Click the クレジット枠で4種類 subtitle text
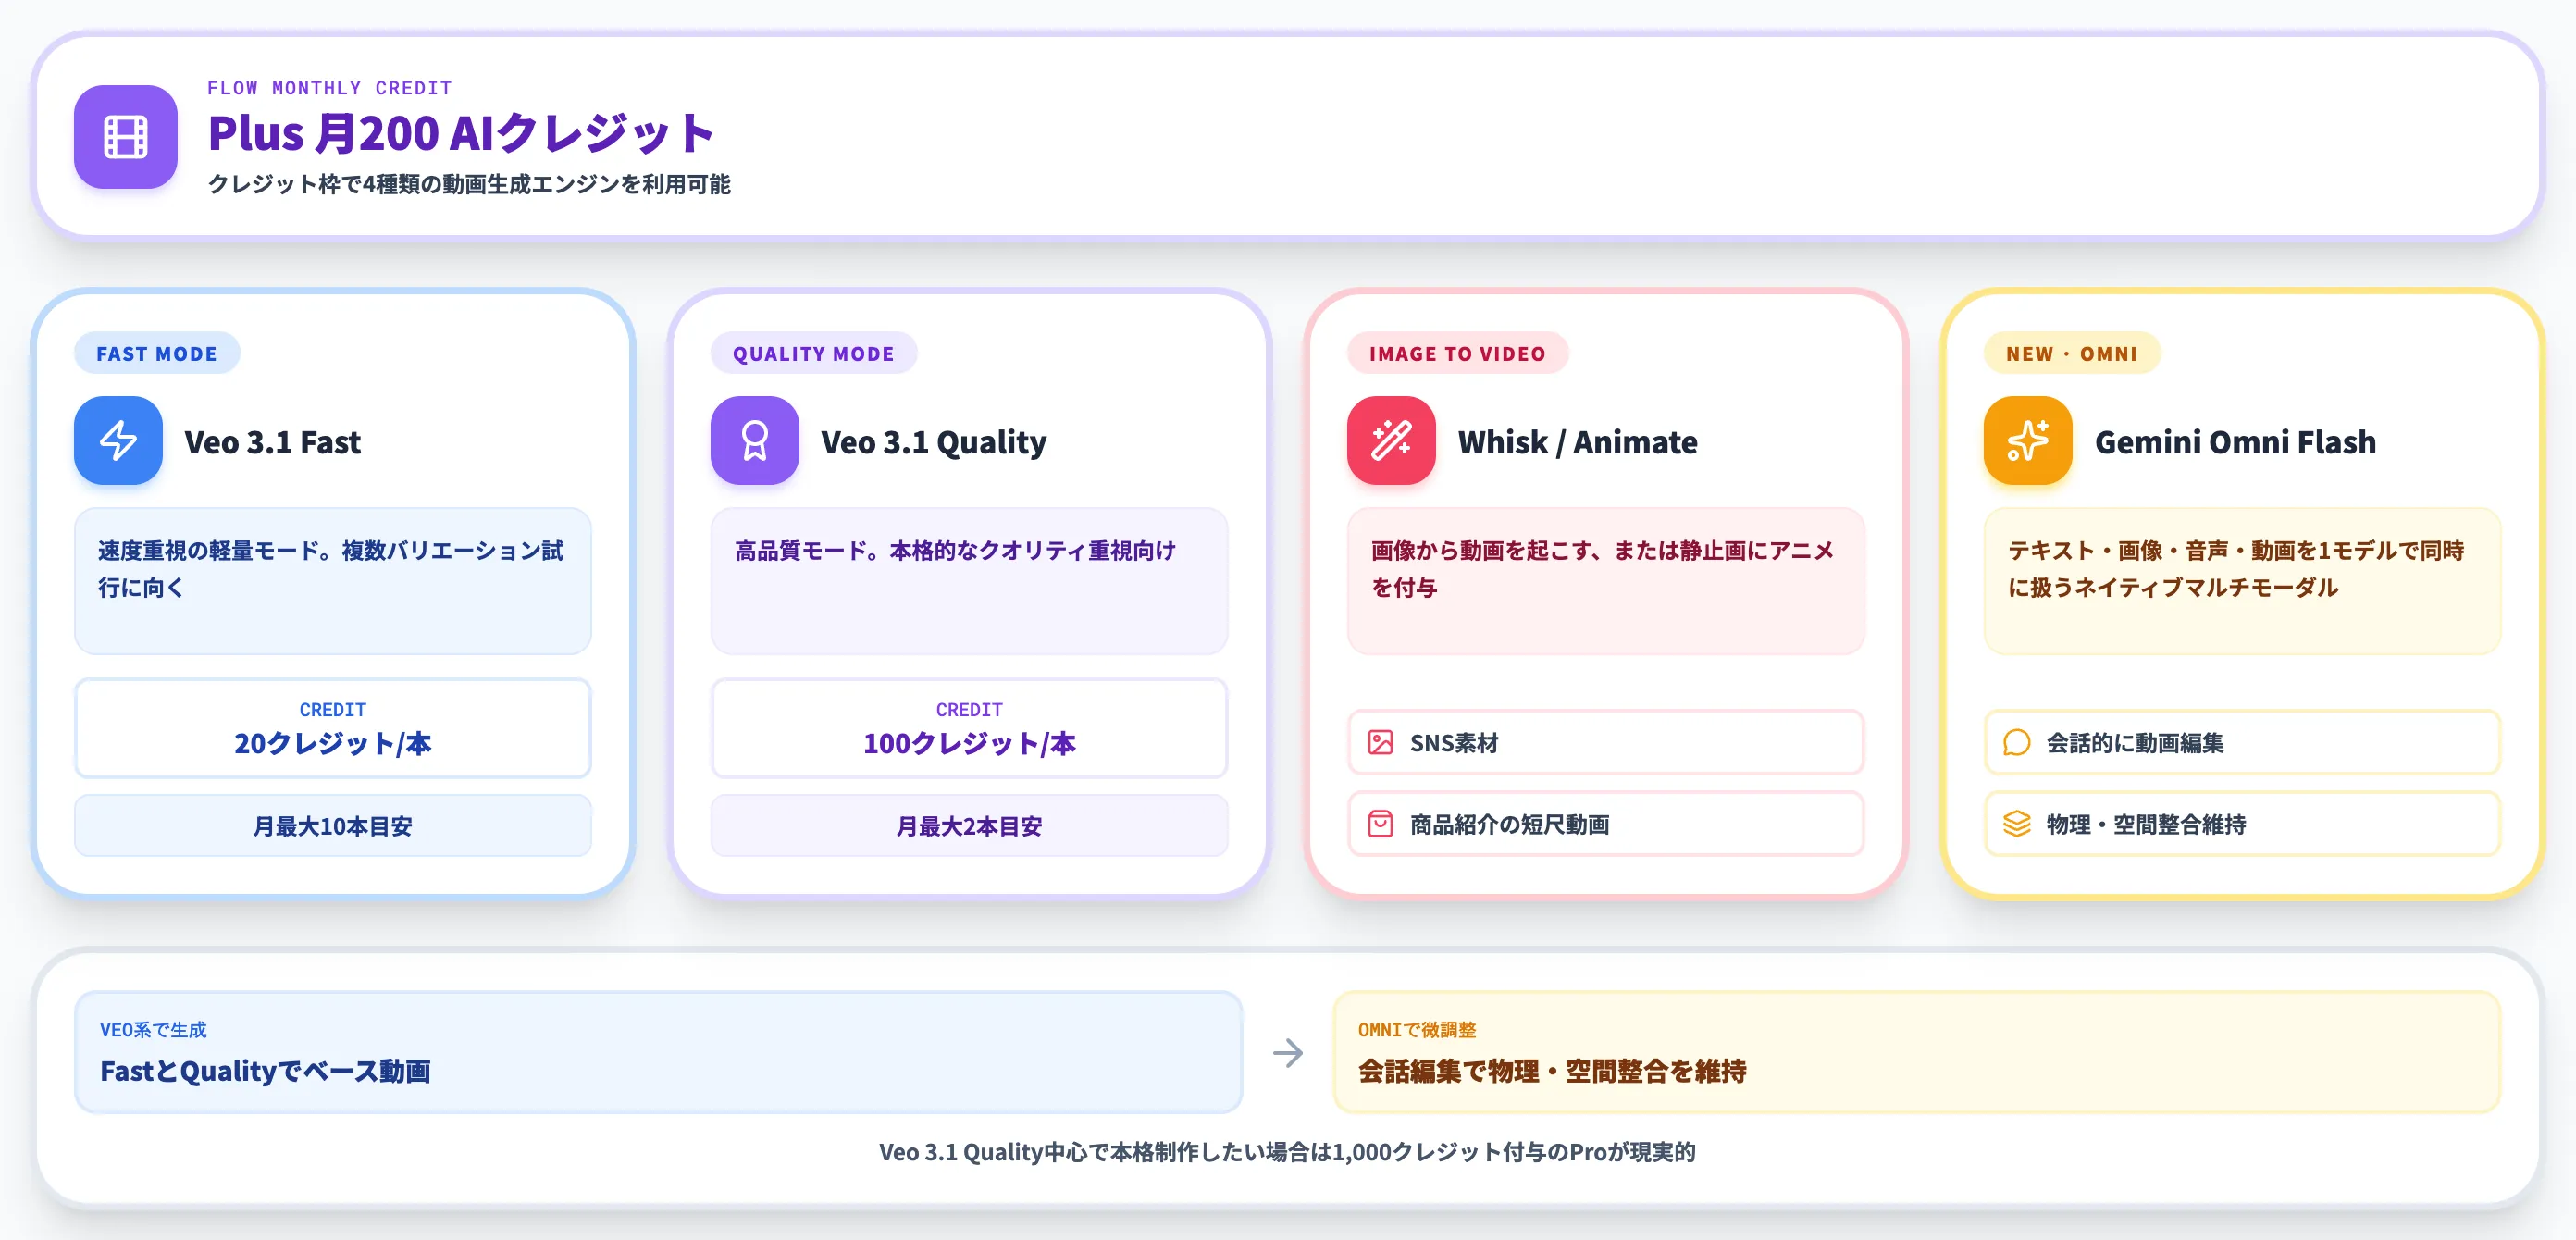This screenshot has width=2576, height=1240. 469,184
